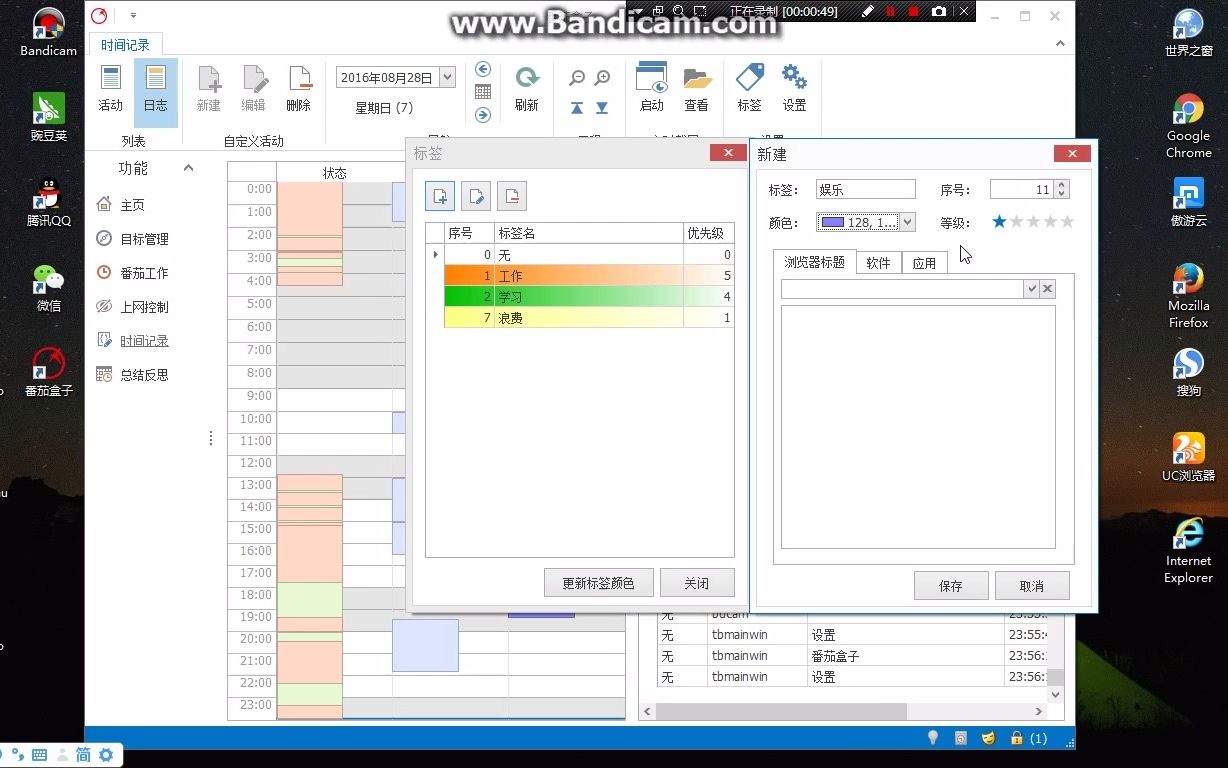Open Google Chrome desktop shortcut
This screenshot has width=1228, height=768.
[1188, 127]
